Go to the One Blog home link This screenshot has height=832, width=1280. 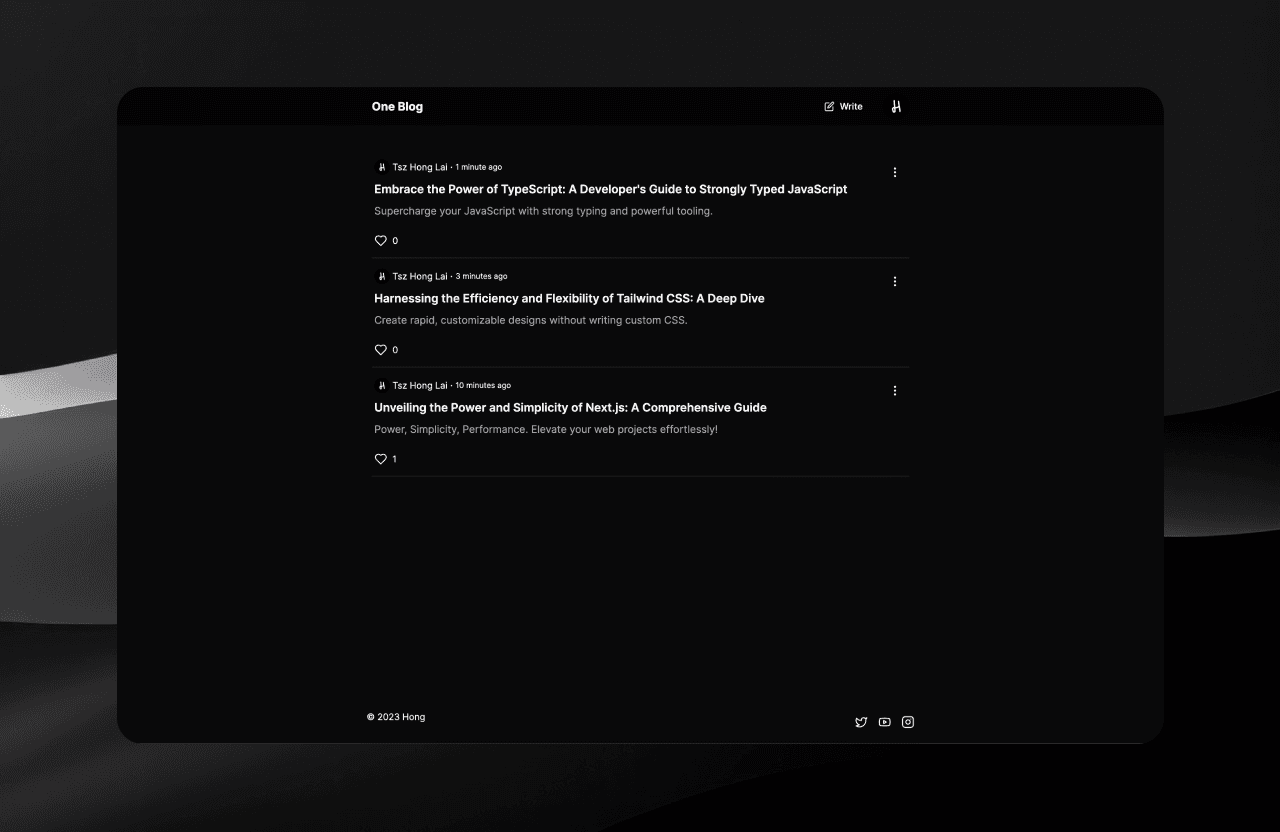(x=397, y=107)
